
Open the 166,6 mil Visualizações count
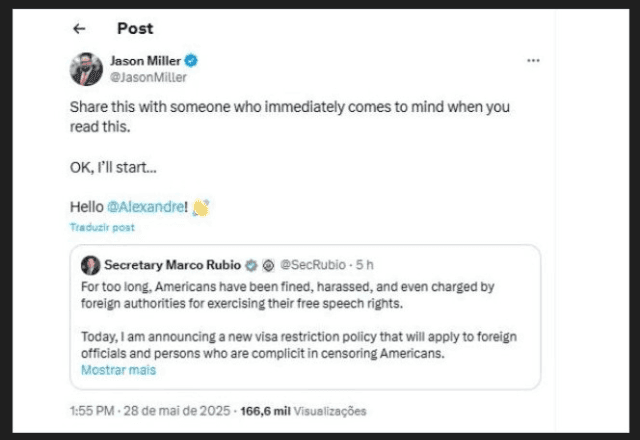click(302, 410)
